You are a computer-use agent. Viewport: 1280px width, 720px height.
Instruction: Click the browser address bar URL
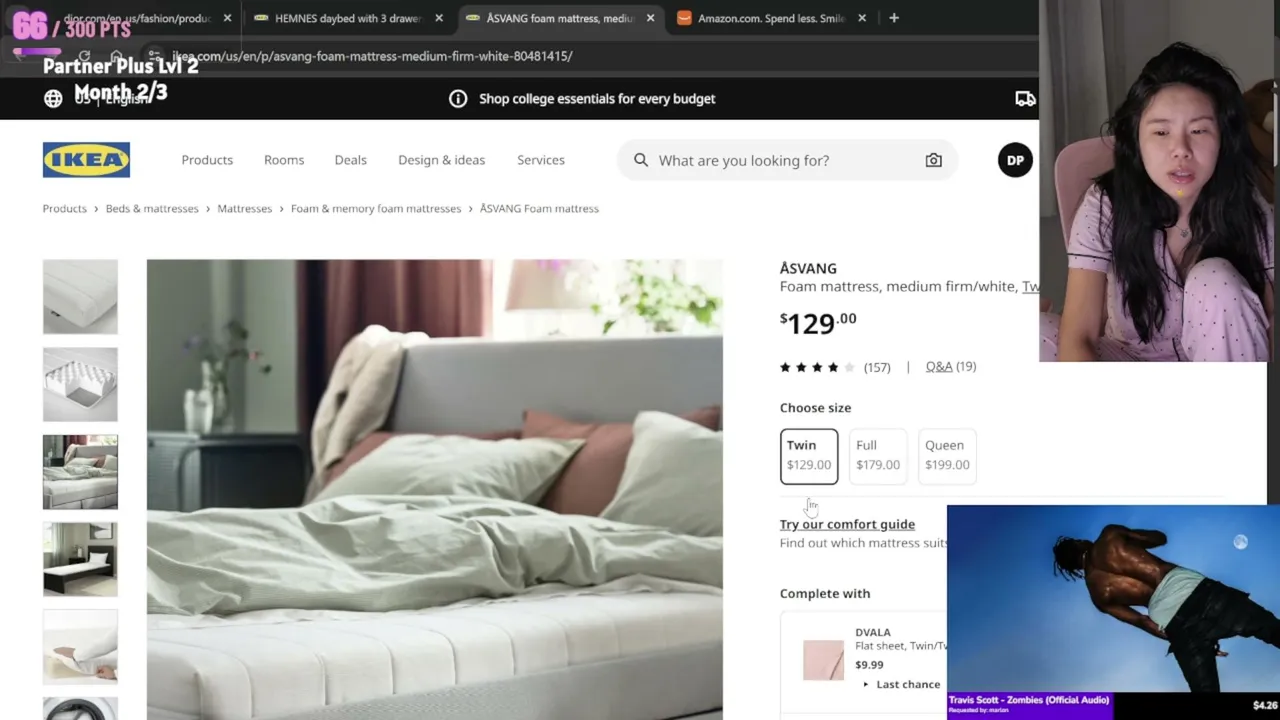[372, 56]
